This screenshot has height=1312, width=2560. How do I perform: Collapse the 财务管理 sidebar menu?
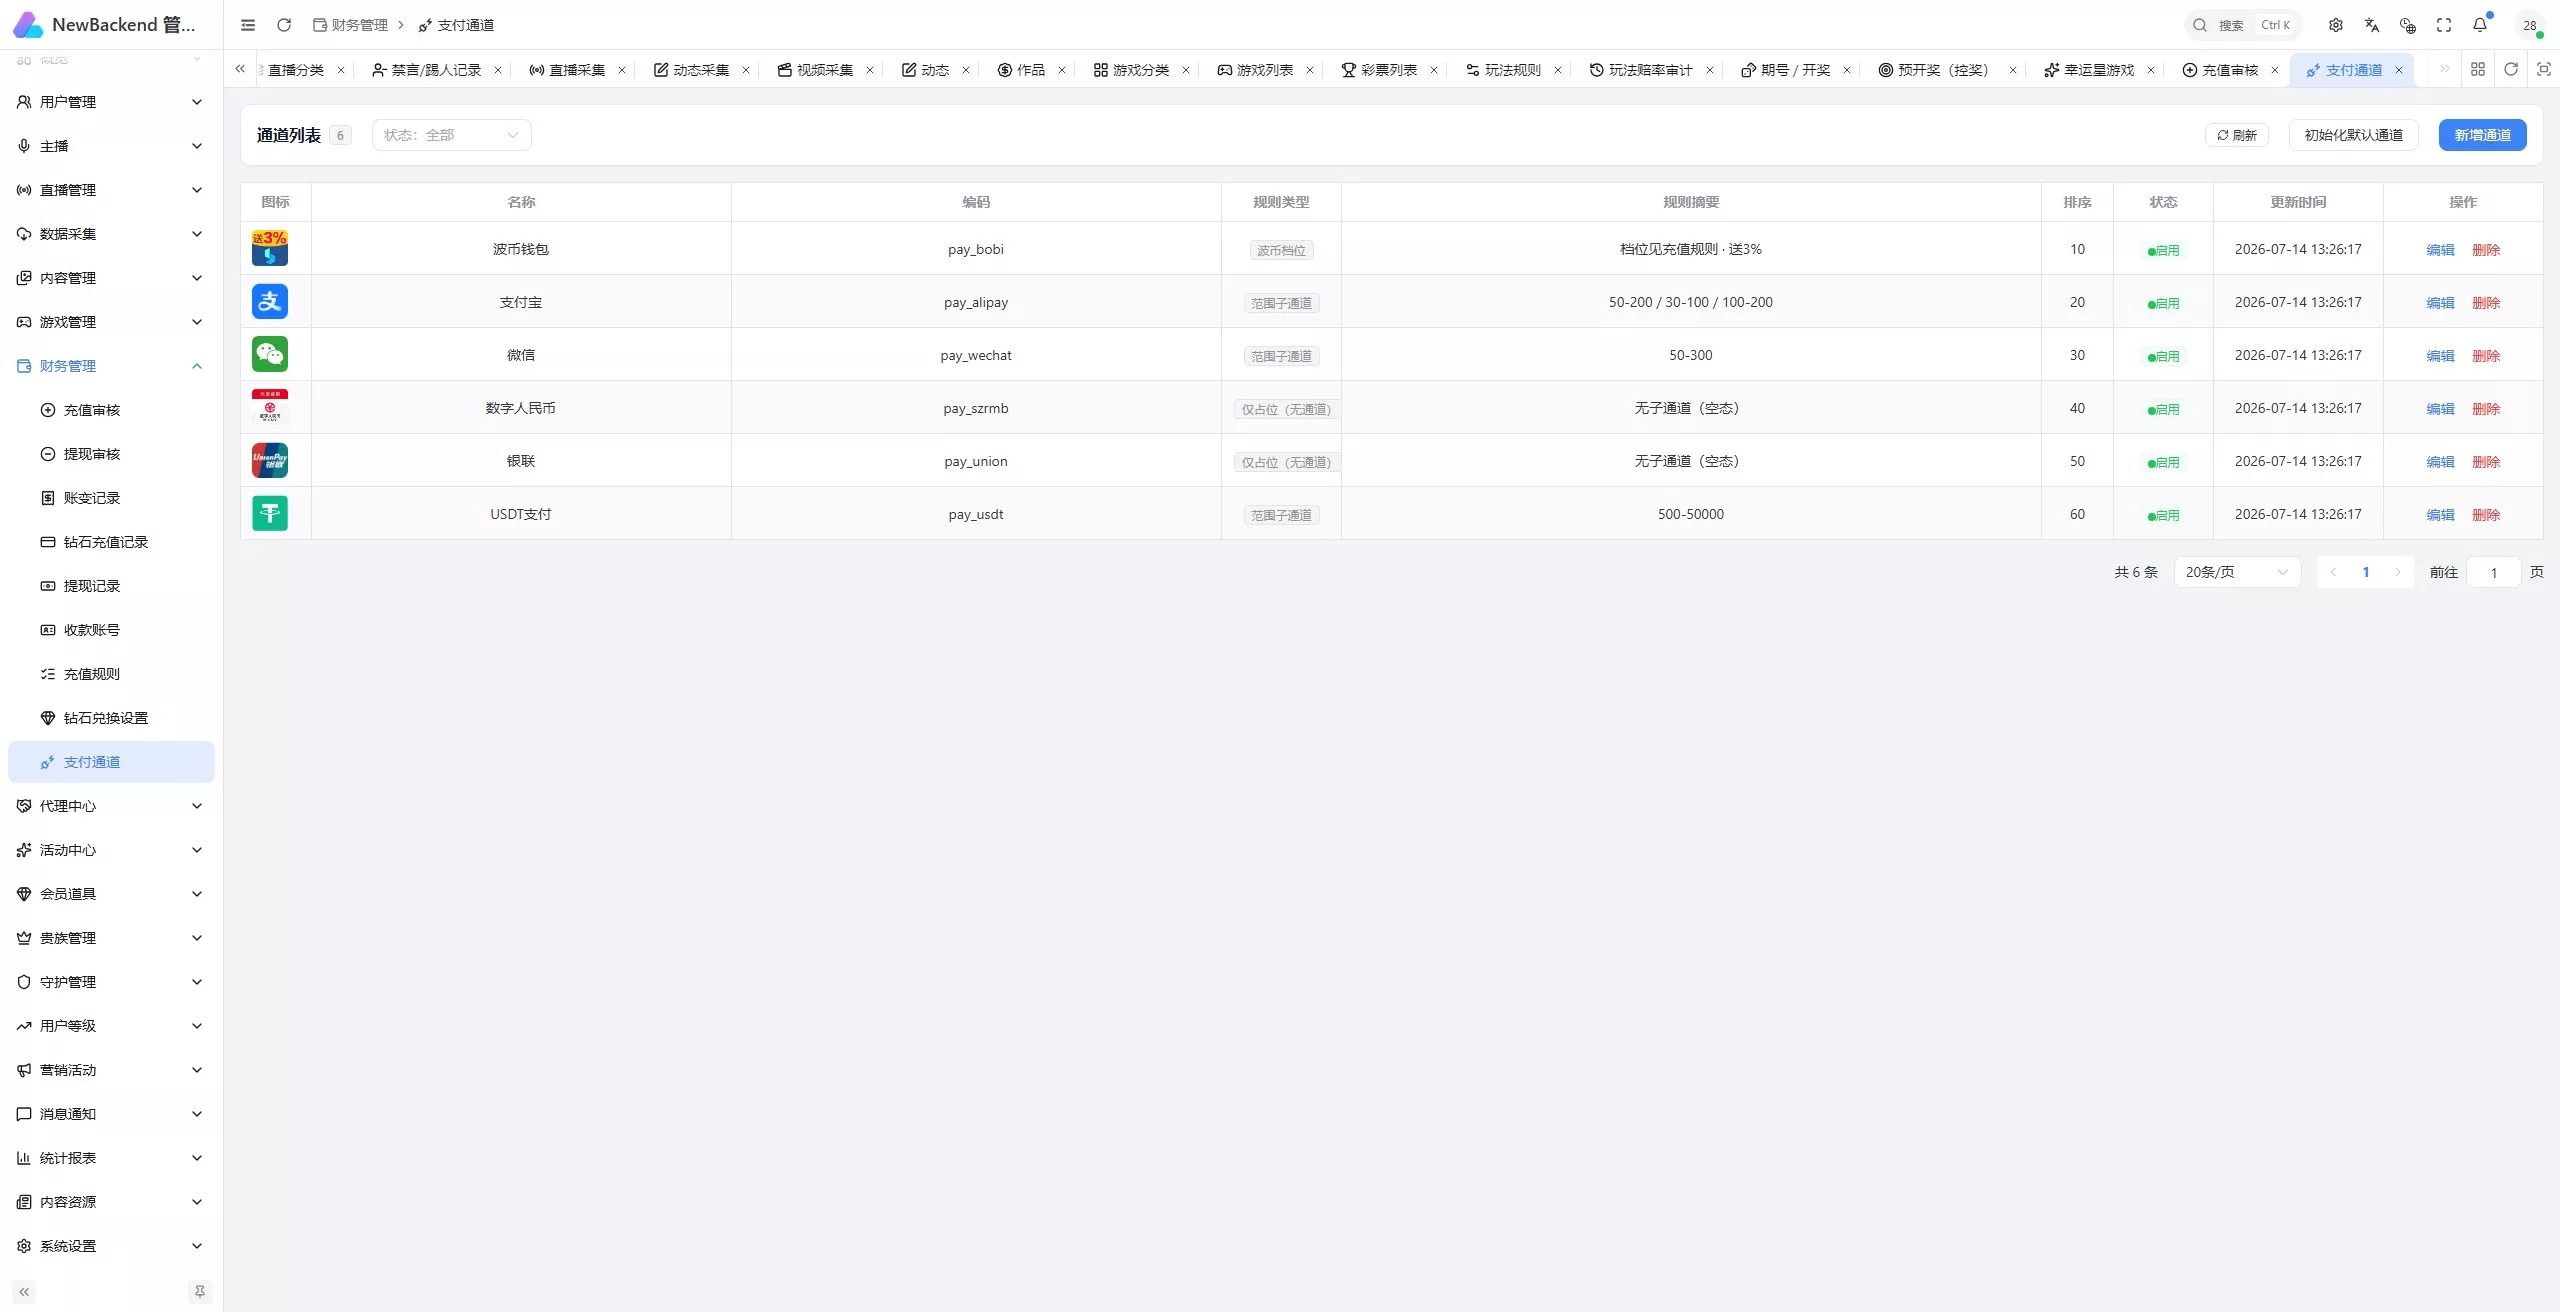coord(110,366)
